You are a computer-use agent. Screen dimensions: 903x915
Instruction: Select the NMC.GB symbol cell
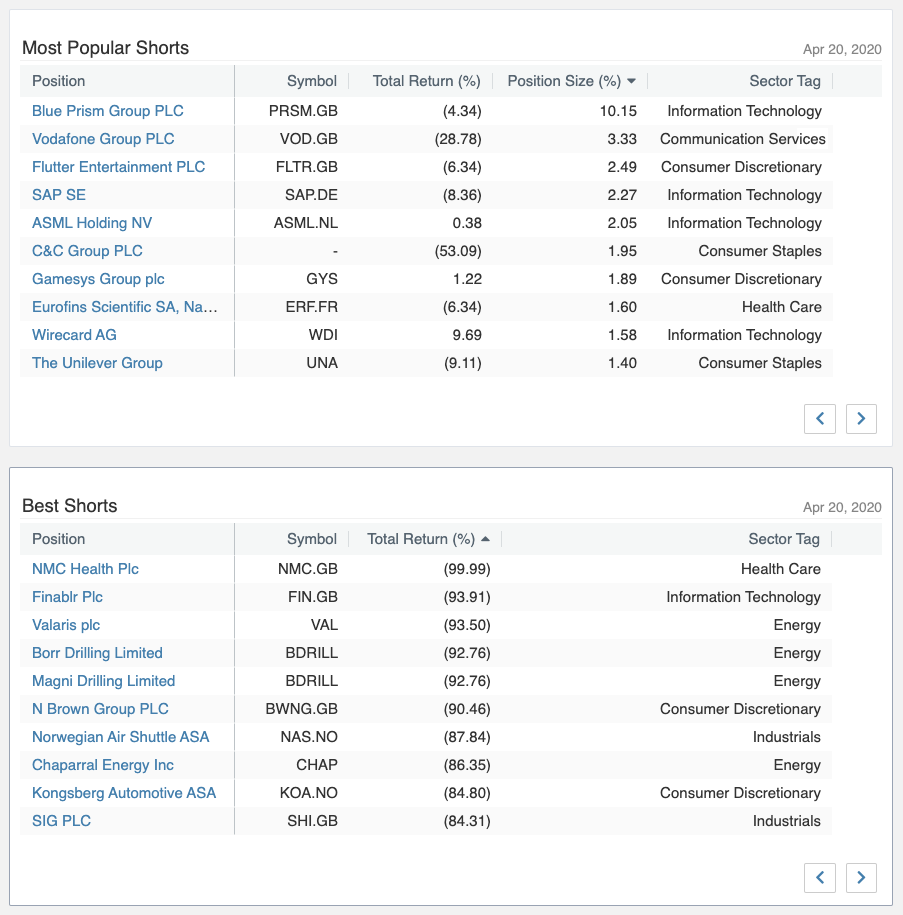[308, 569]
